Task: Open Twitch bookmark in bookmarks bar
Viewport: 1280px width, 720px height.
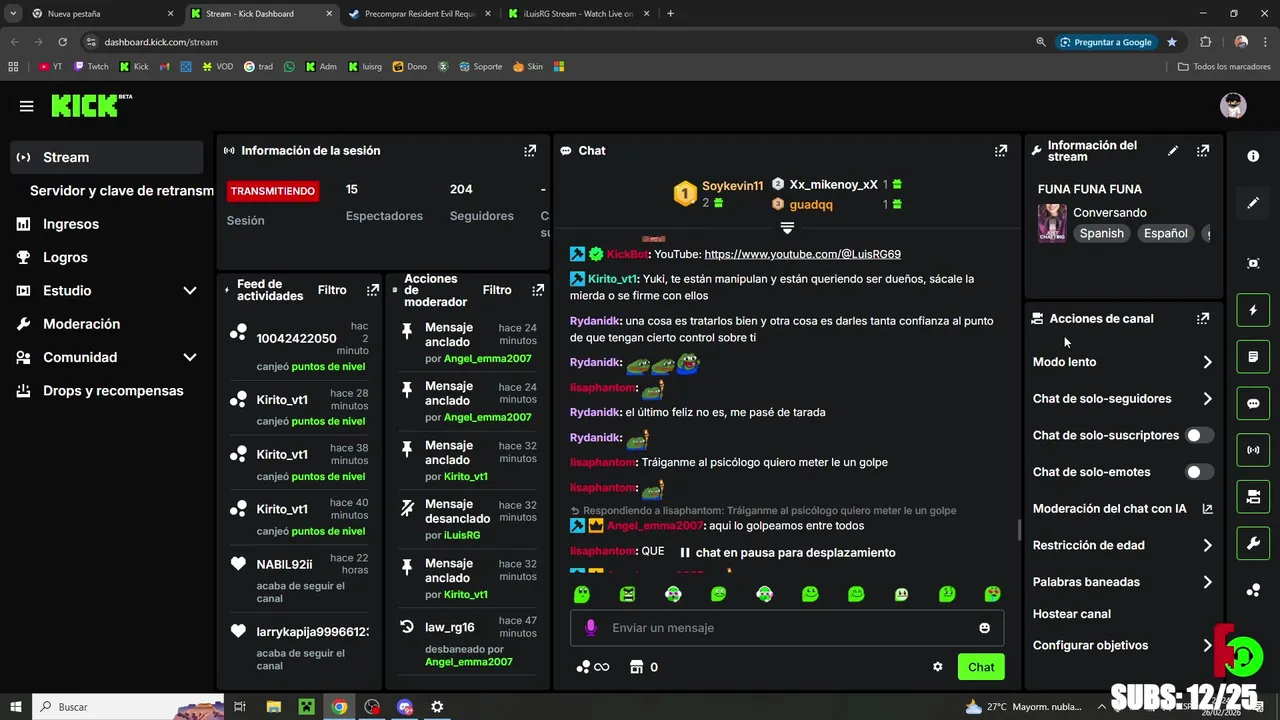Action: pos(91,67)
